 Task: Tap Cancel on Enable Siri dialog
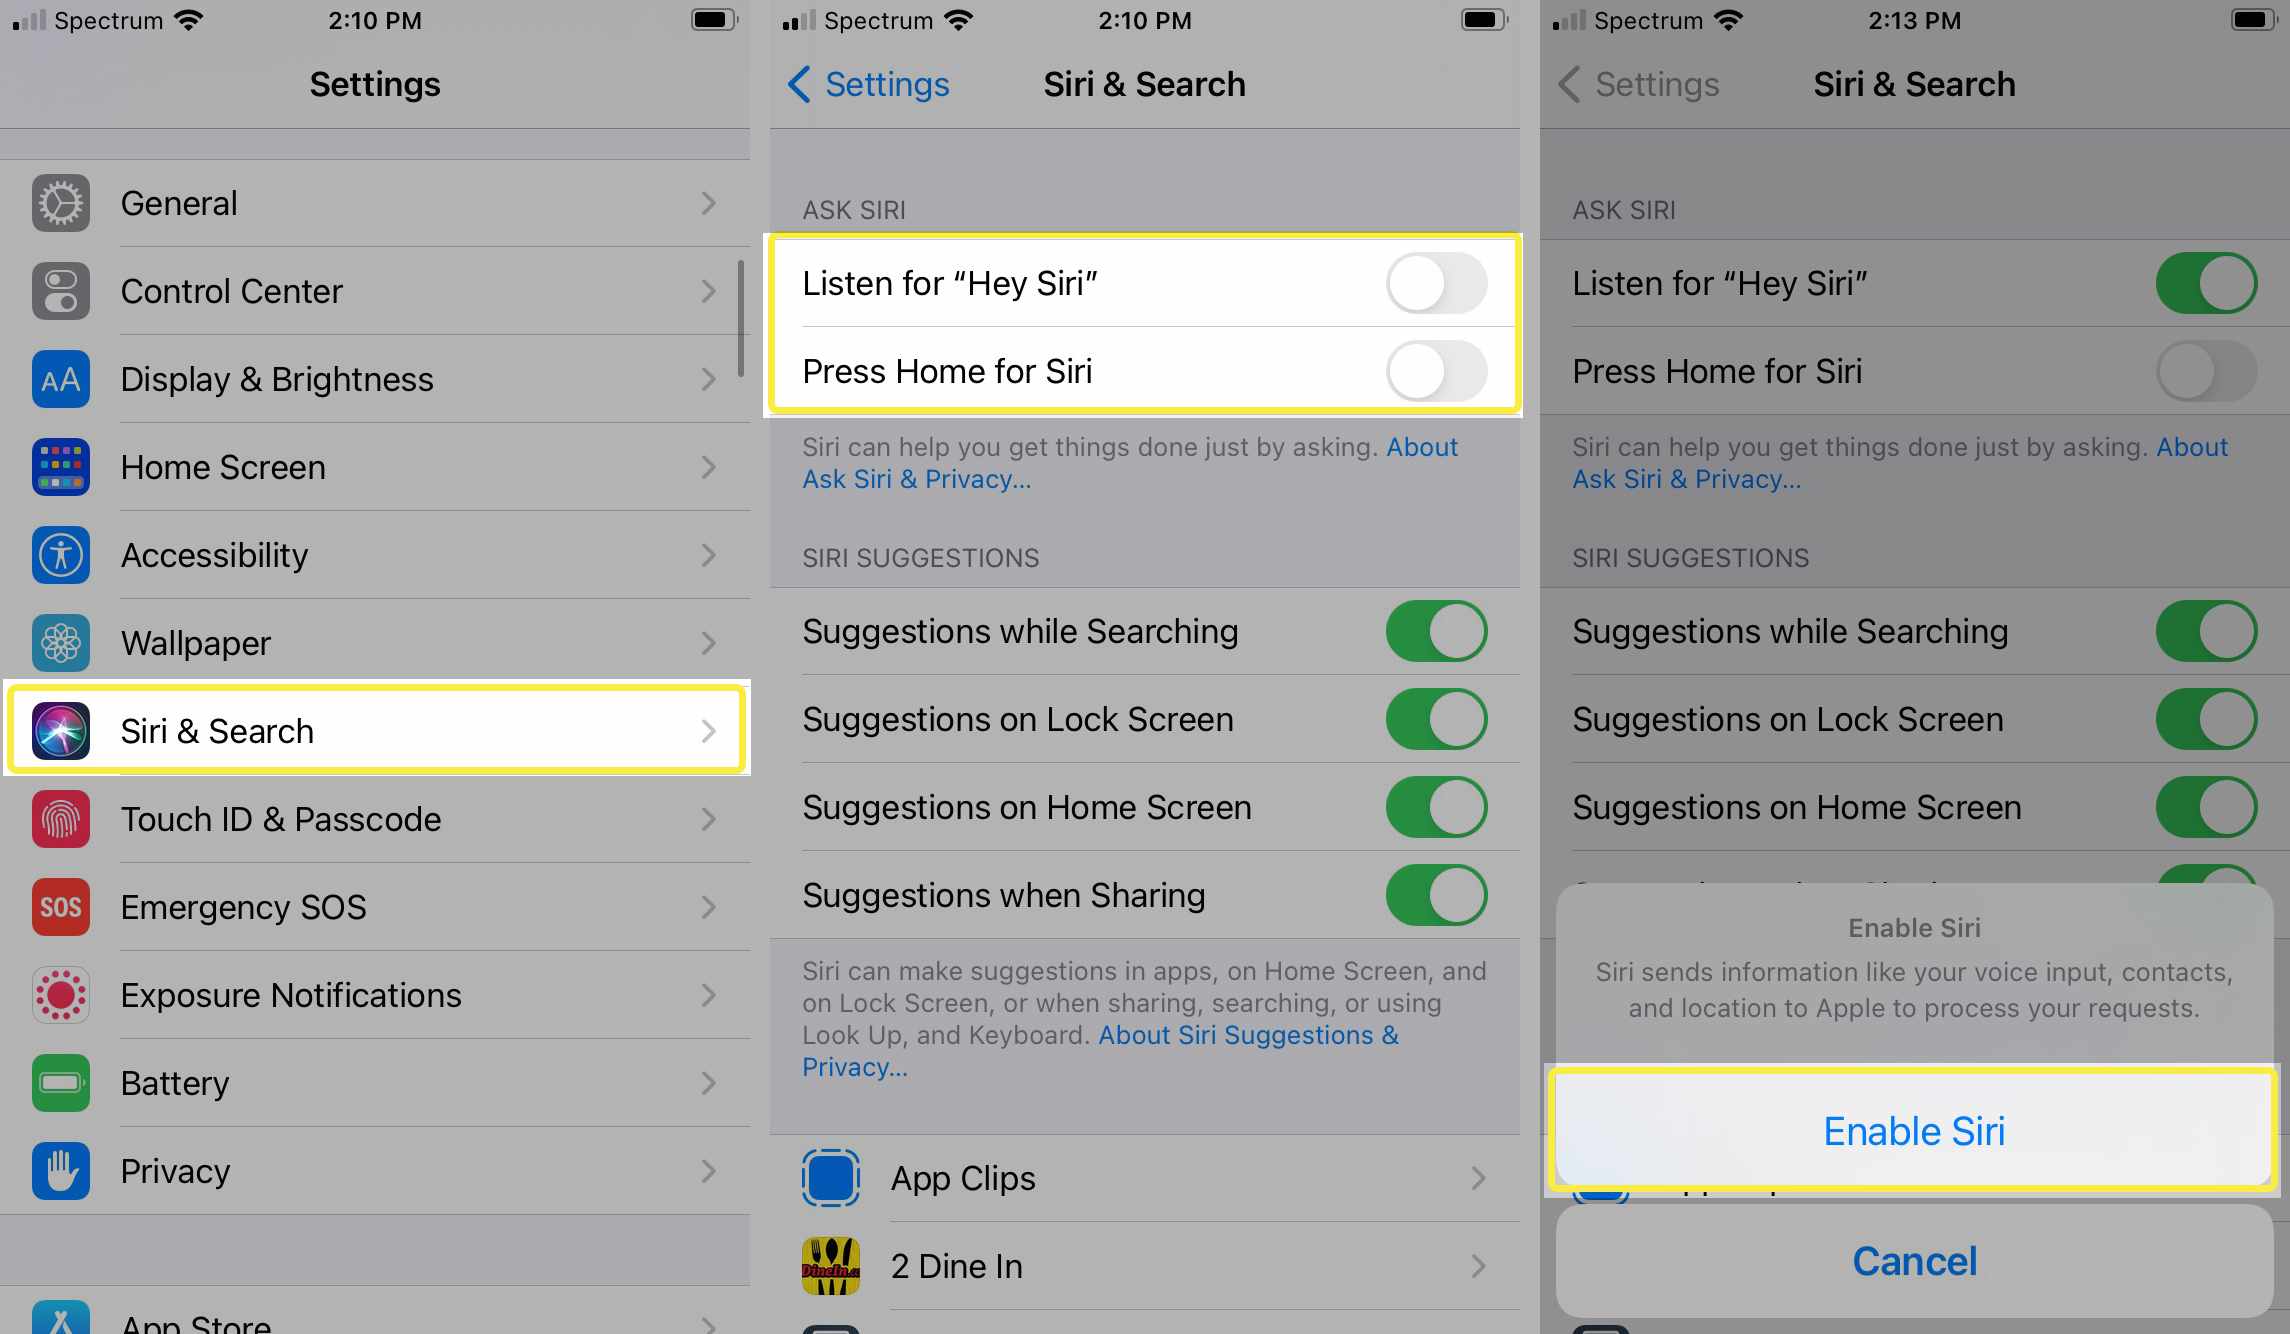coord(1912,1261)
